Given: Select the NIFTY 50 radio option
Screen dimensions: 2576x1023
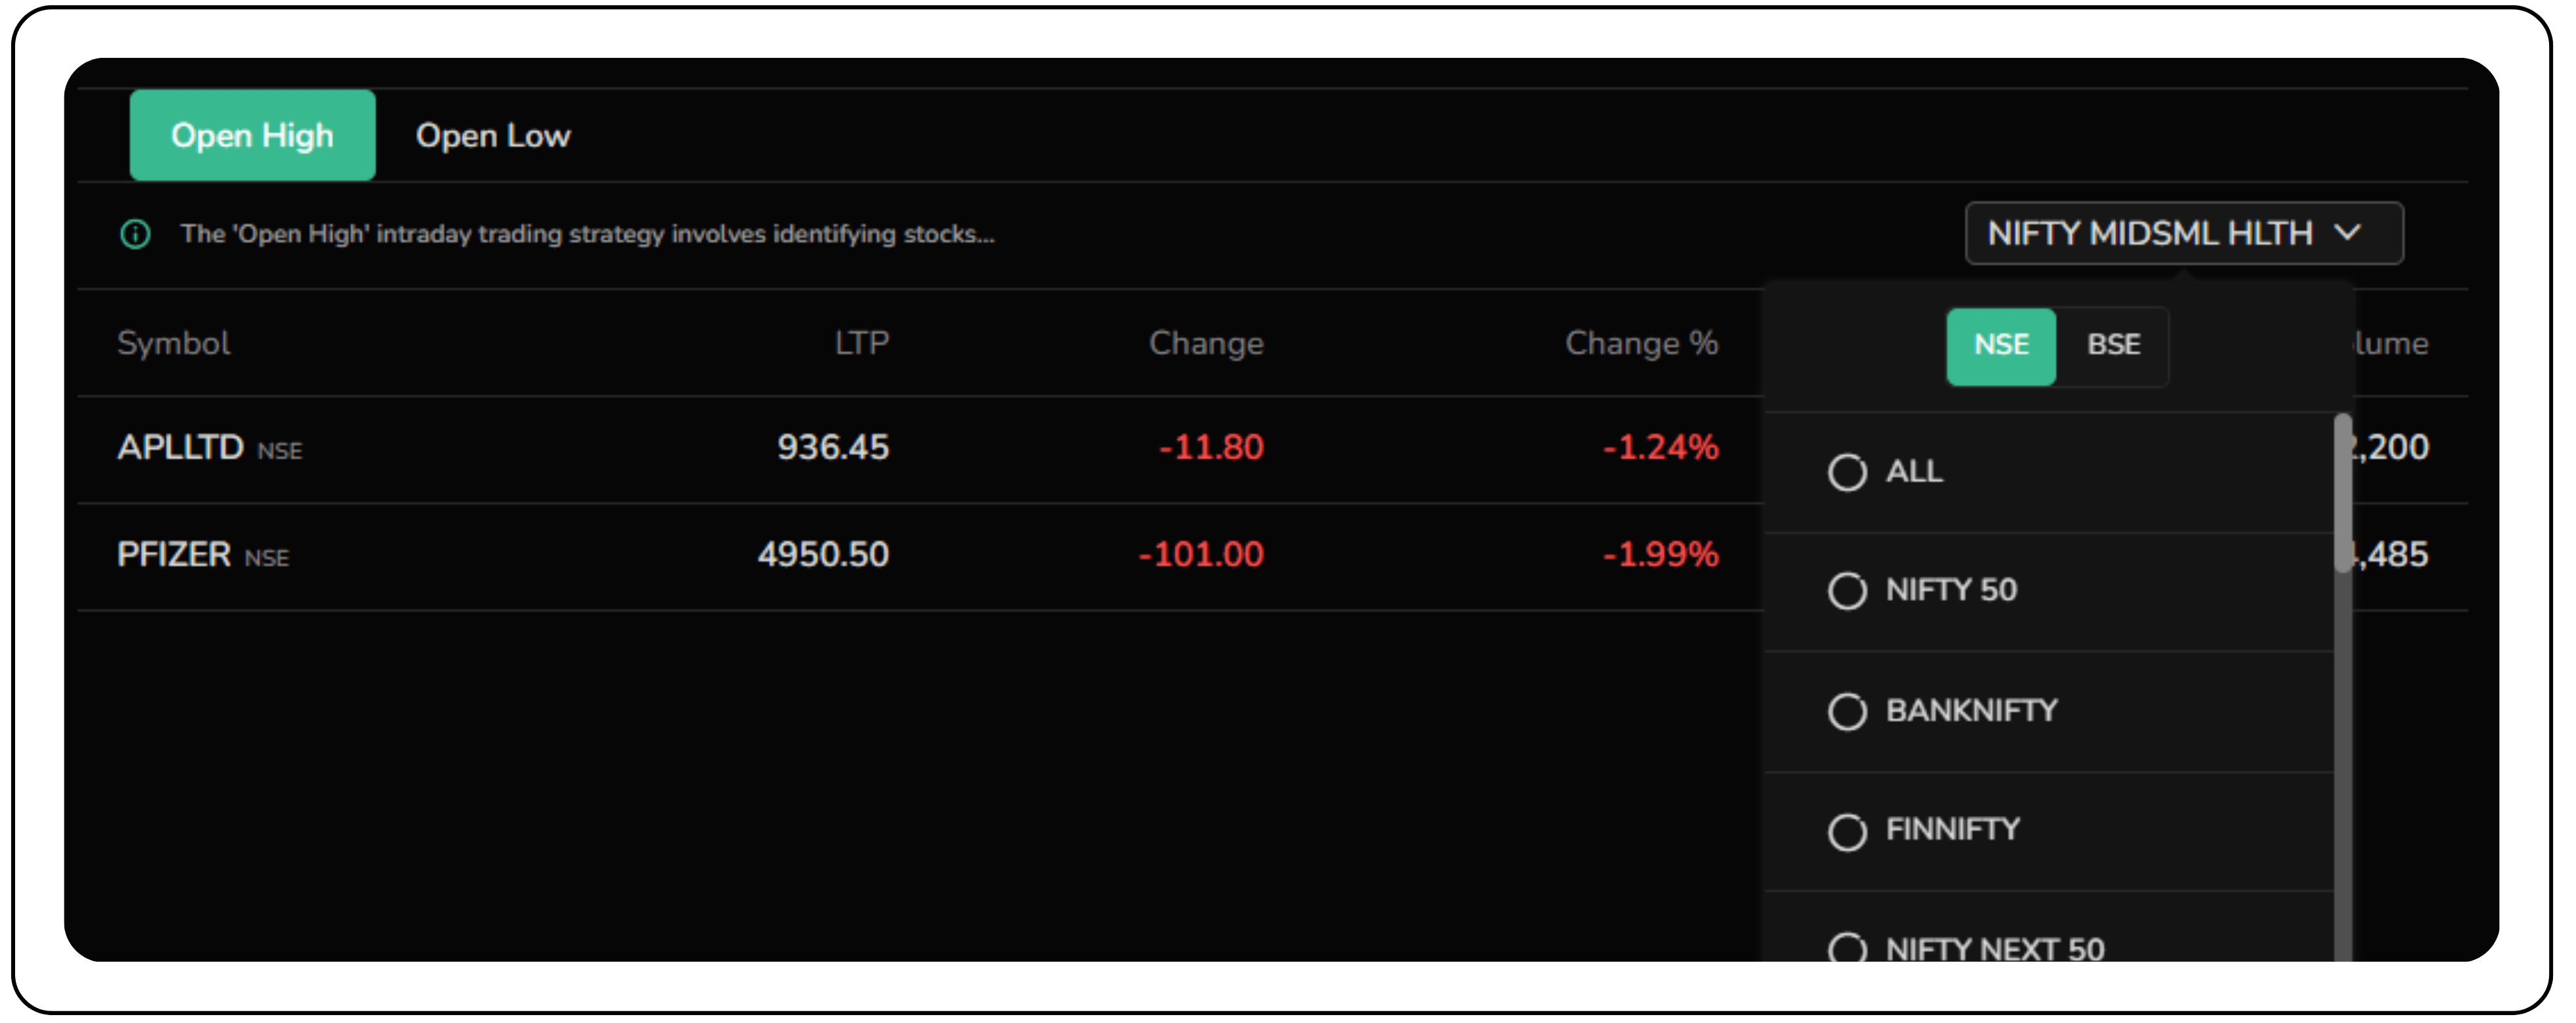Looking at the screenshot, I should (x=1847, y=591).
